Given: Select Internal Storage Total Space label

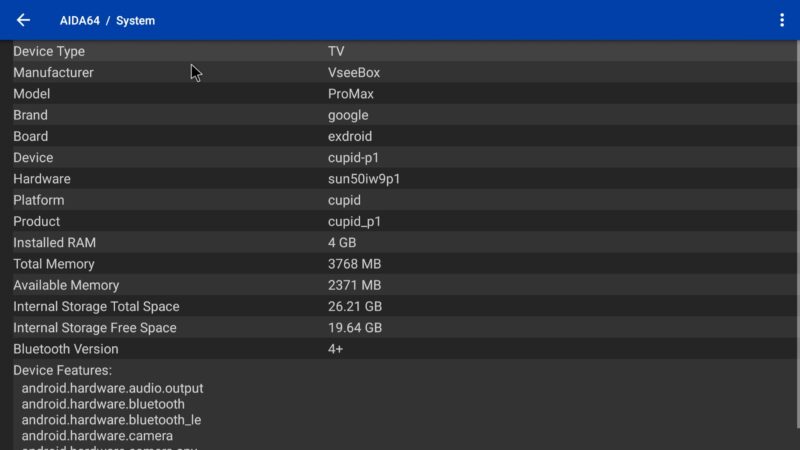Looking at the screenshot, I should [96, 307].
